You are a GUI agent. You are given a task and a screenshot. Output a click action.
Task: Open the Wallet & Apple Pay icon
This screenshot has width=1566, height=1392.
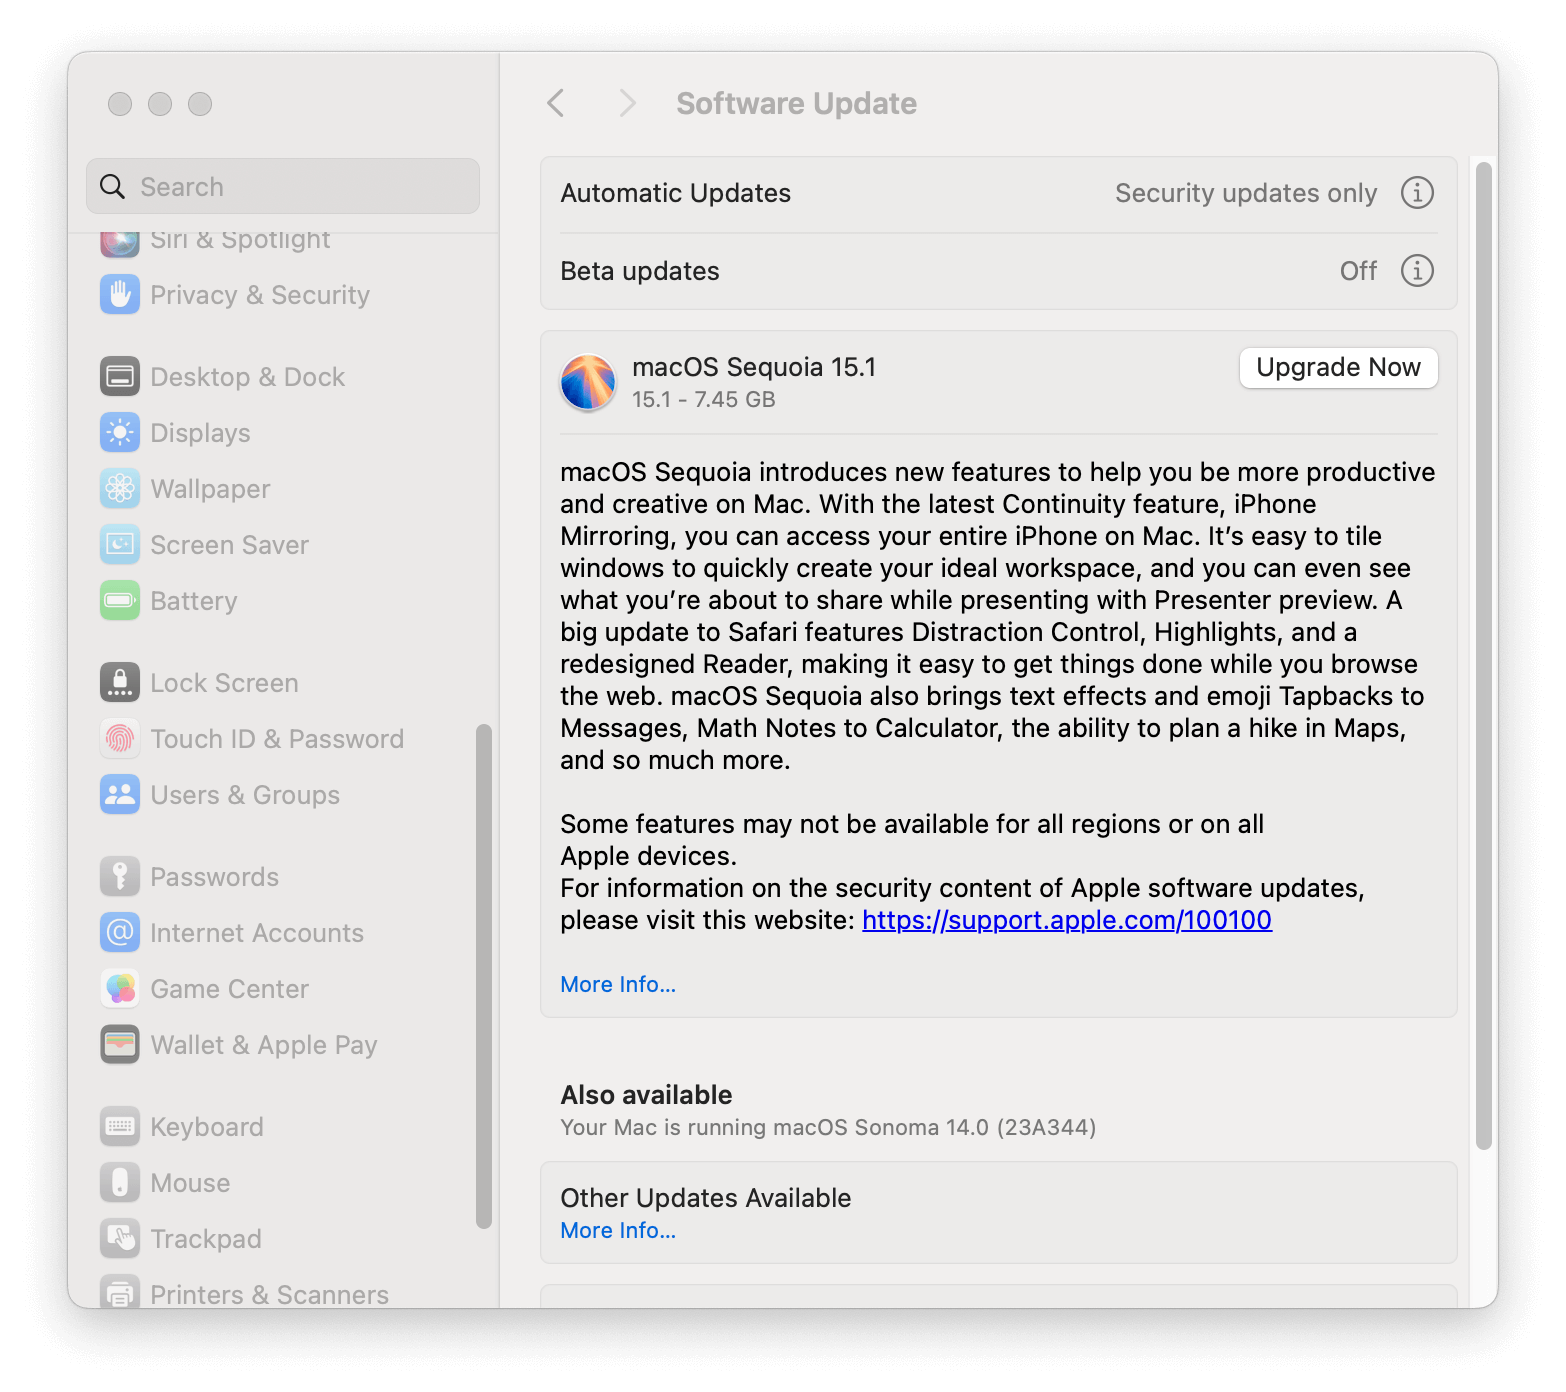[120, 1044]
